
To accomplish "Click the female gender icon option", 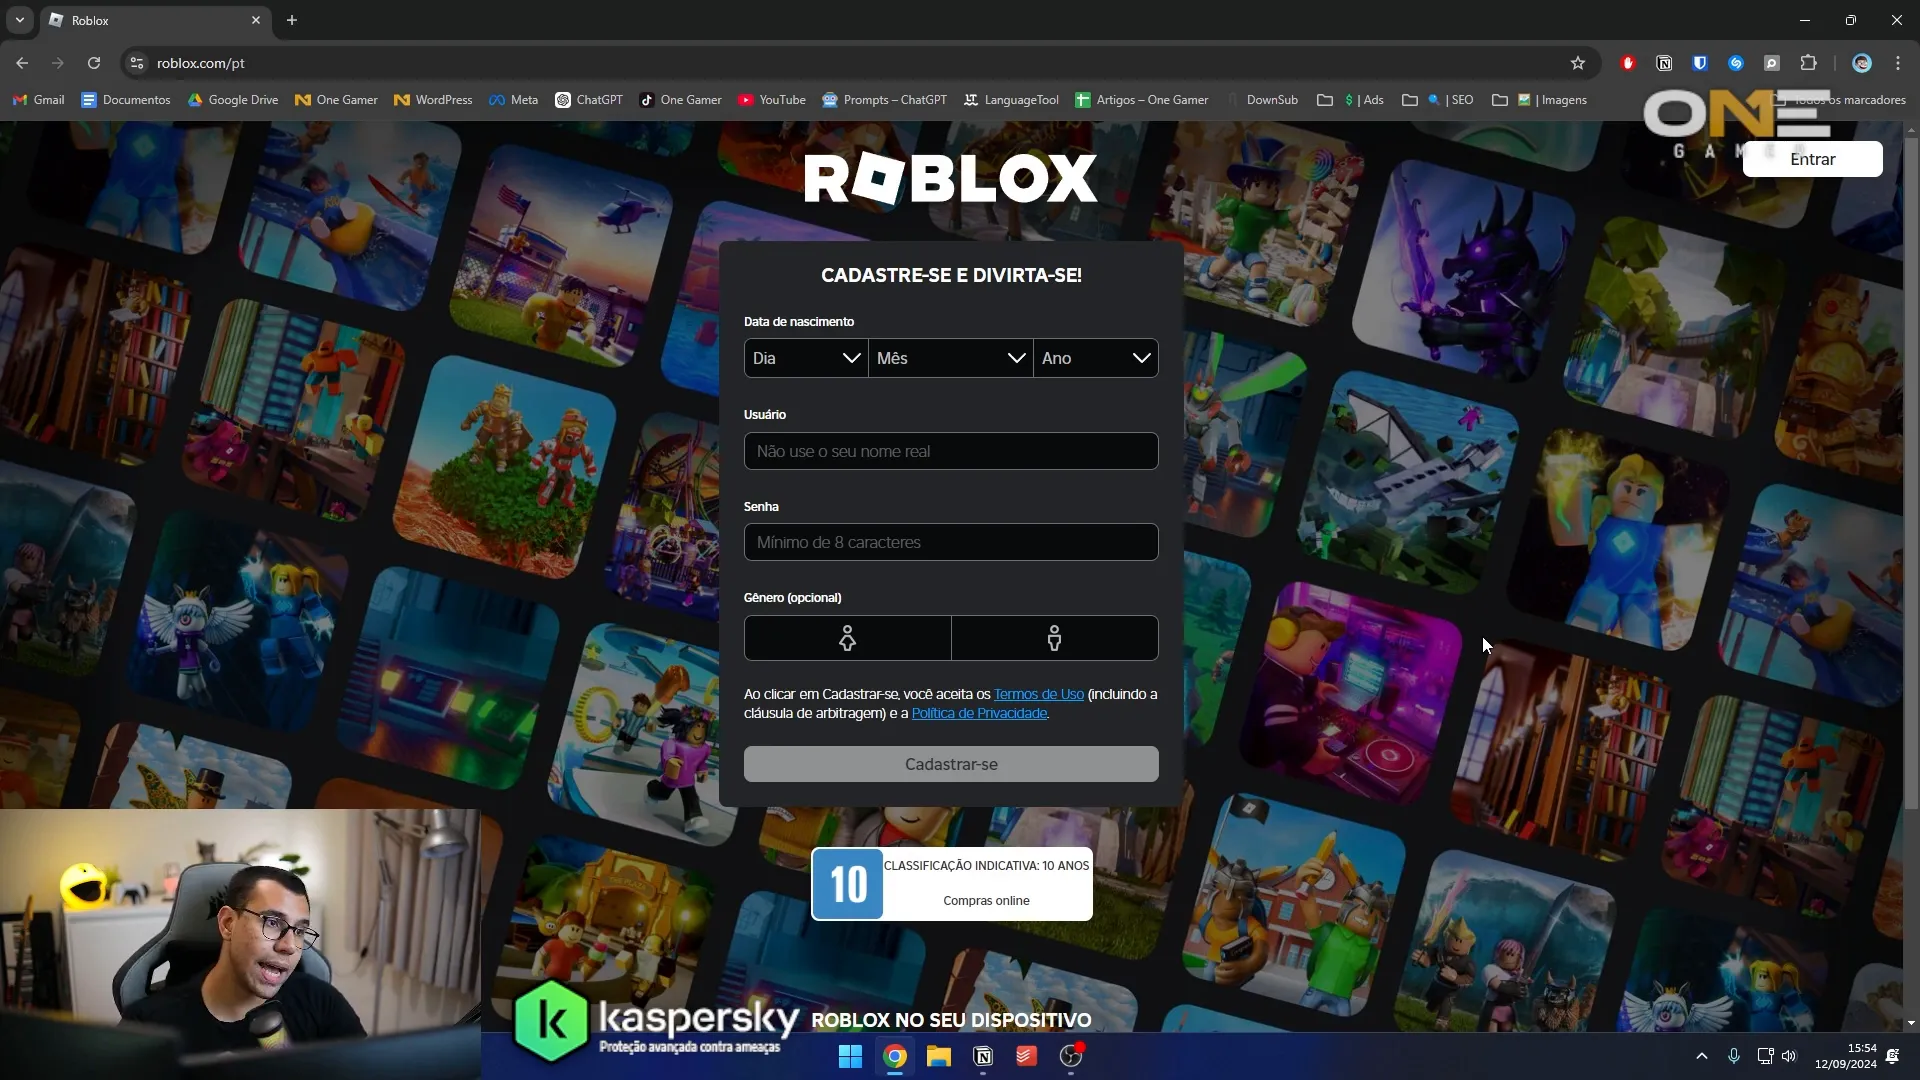I will (847, 638).
